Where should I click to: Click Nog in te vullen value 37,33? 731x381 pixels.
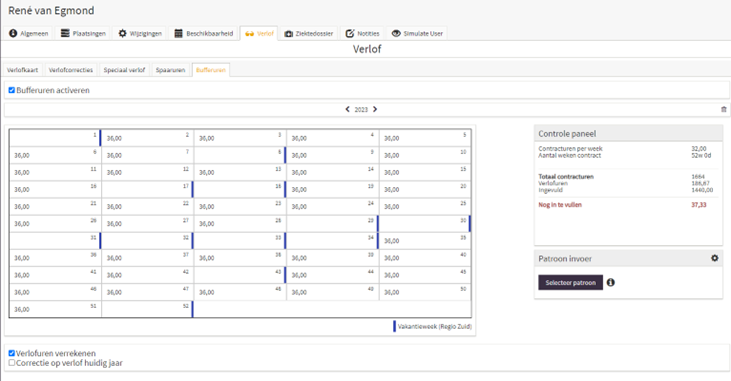click(x=698, y=205)
